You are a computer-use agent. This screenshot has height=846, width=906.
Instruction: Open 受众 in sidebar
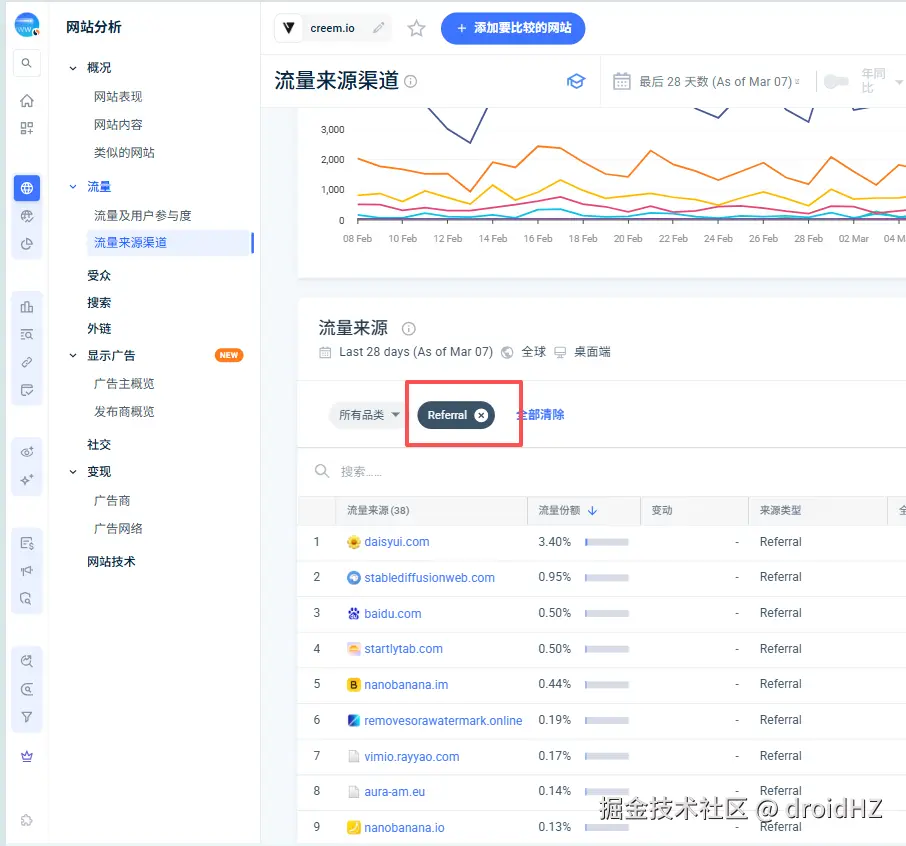[x=99, y=276]
